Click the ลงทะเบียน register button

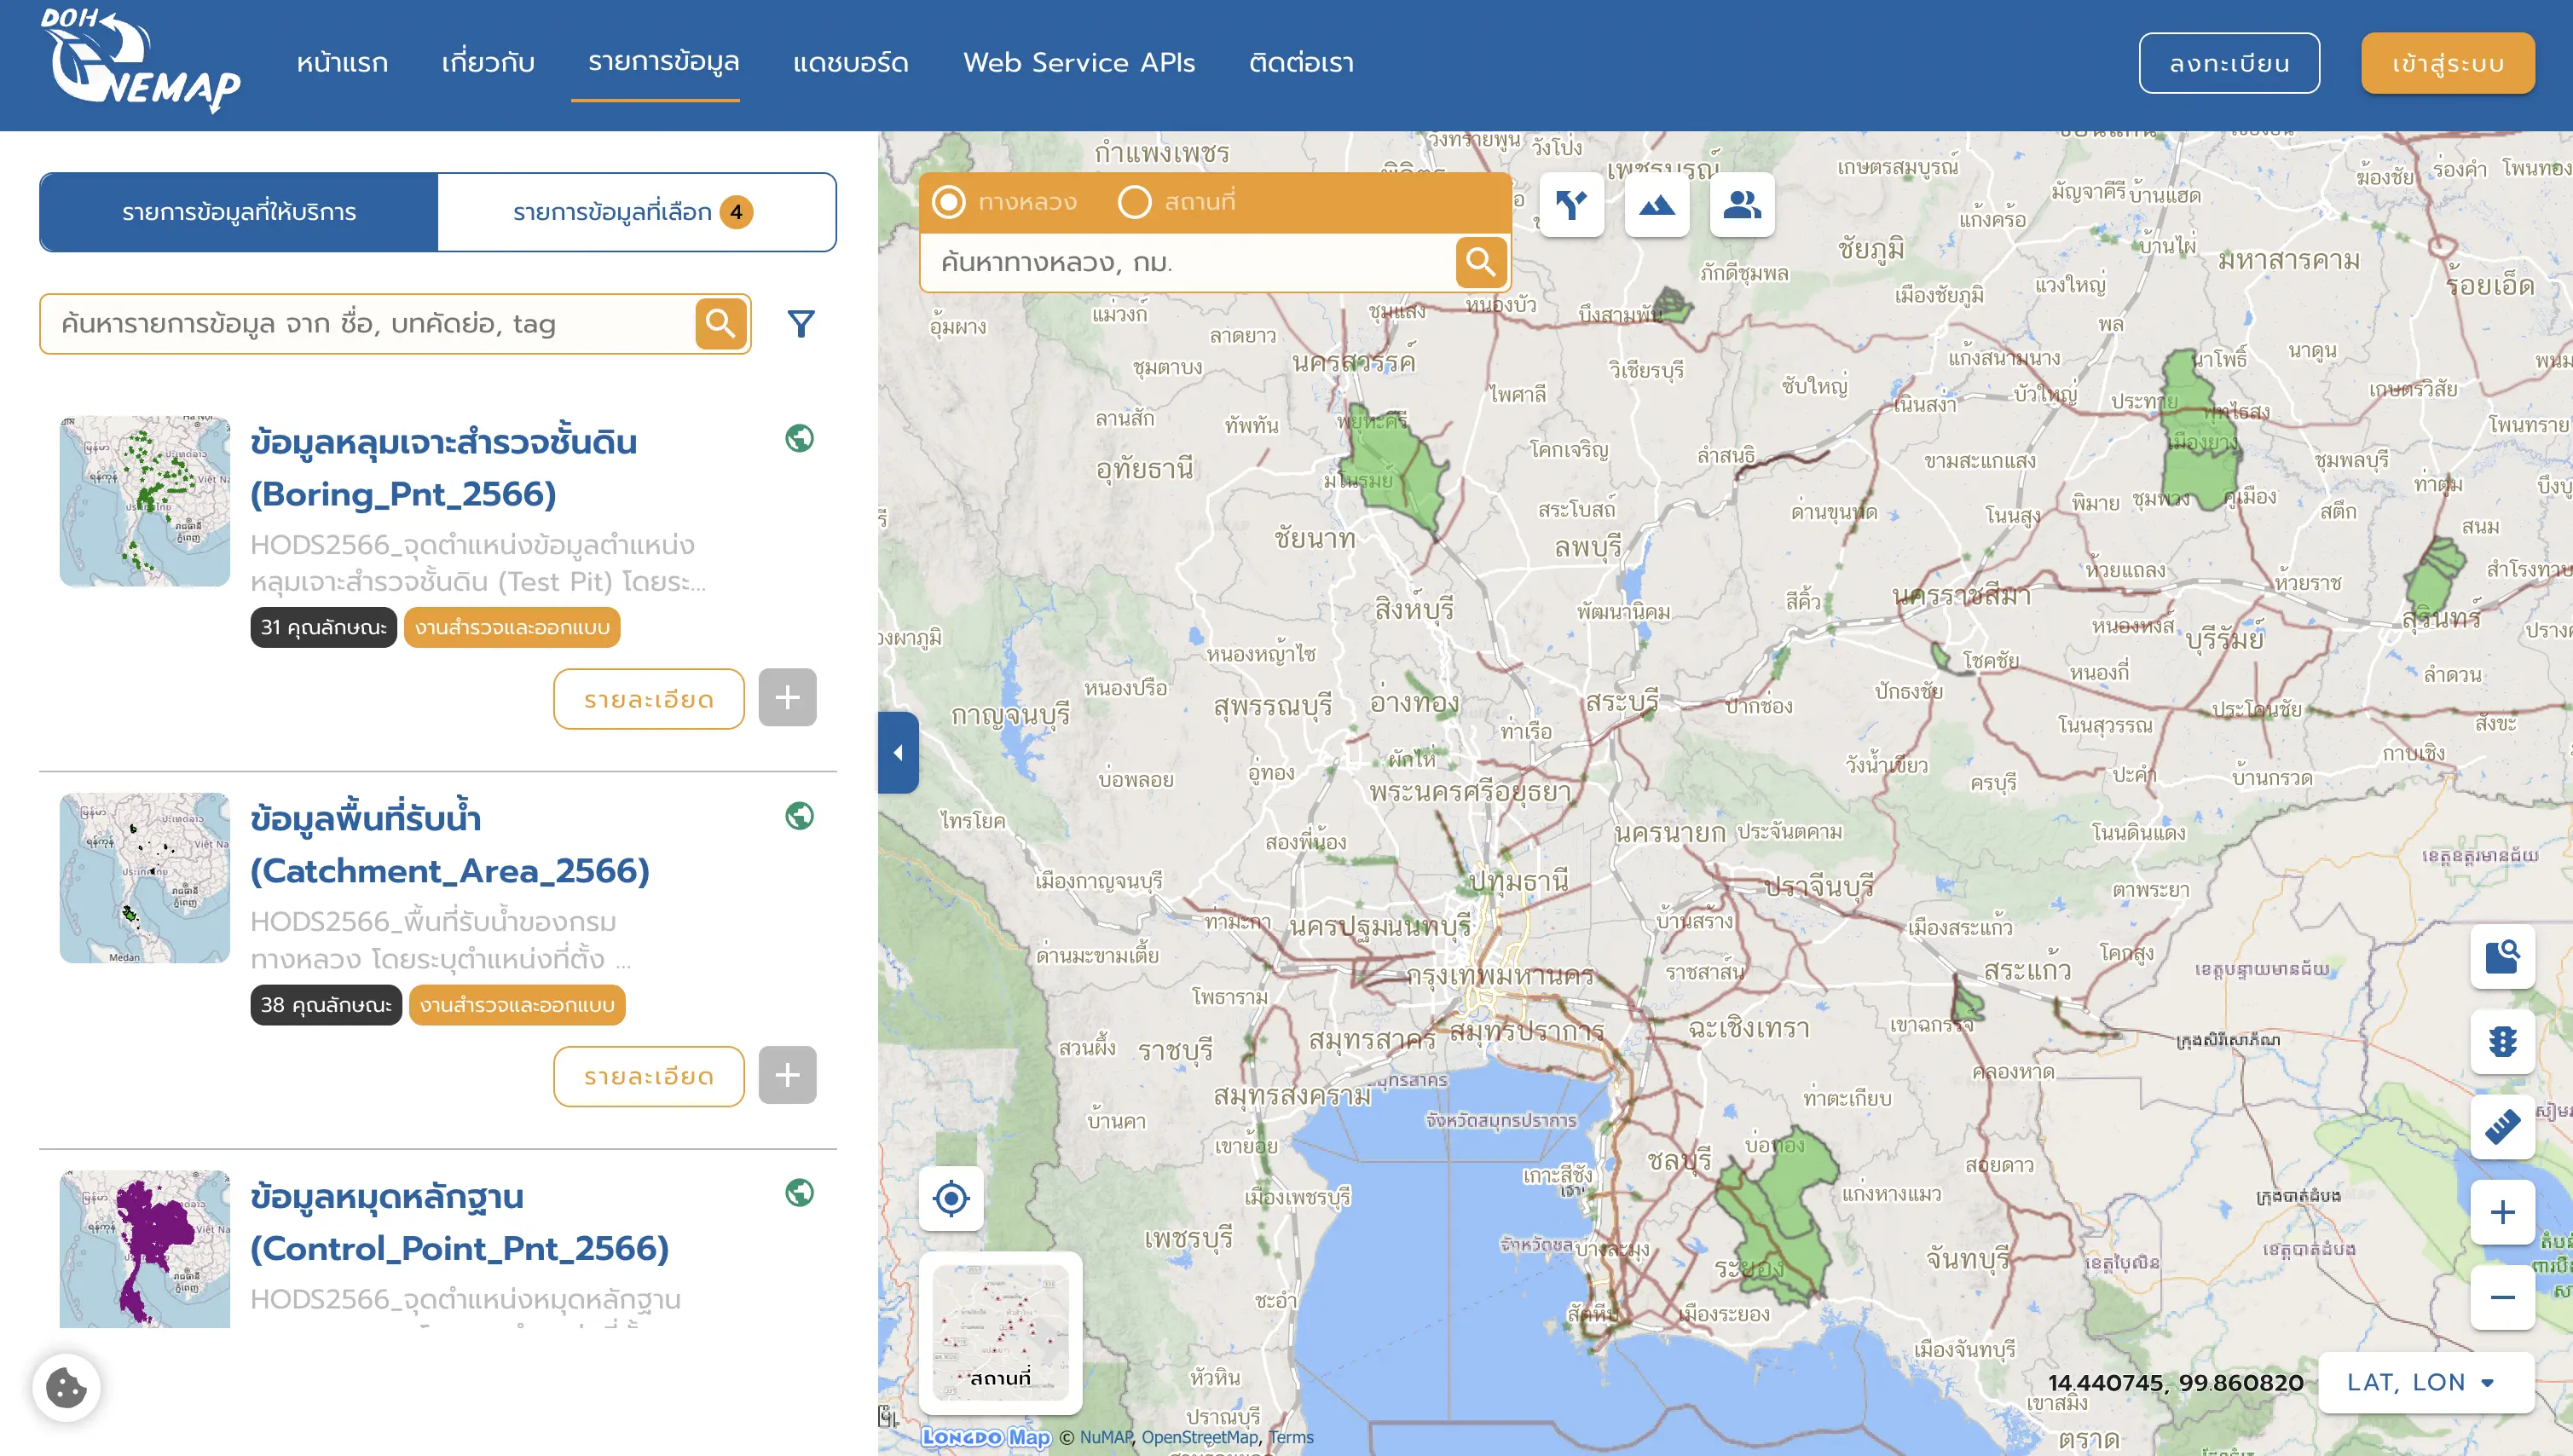point(2229,63)
